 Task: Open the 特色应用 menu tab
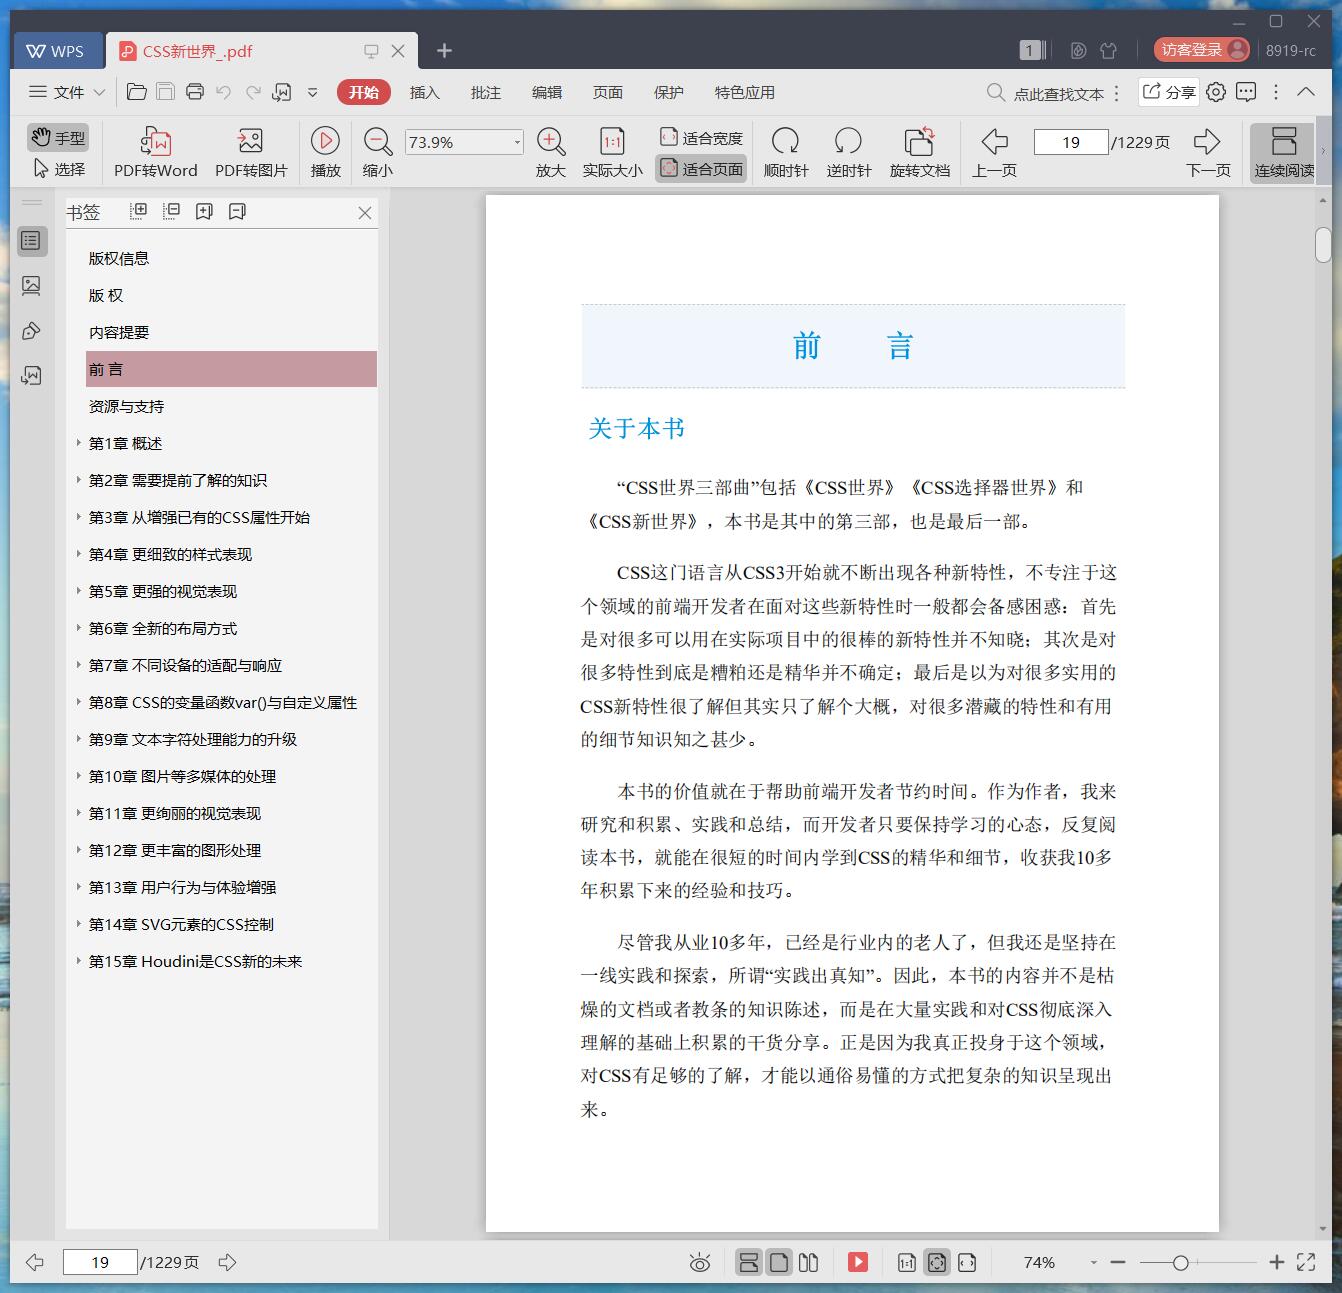point(742,92)
